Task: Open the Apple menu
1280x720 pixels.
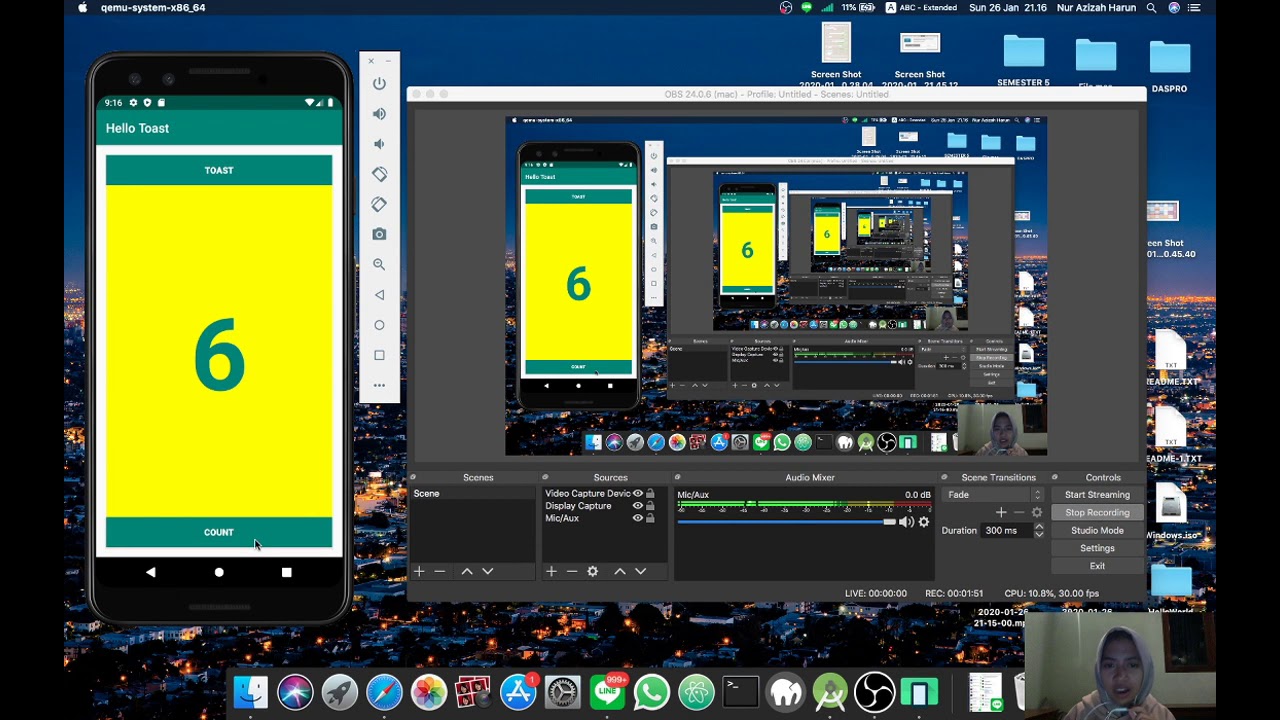Action: tap(82, 8)
